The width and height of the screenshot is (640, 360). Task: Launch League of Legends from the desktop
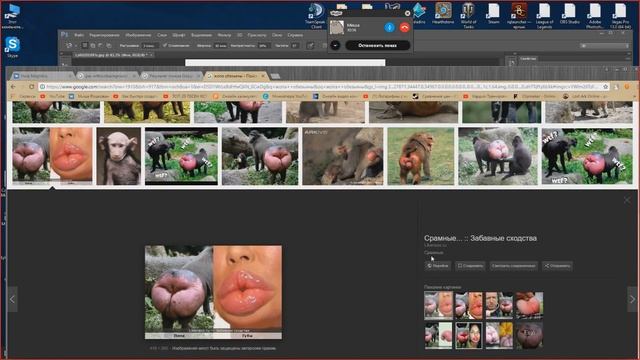[544, 16]
